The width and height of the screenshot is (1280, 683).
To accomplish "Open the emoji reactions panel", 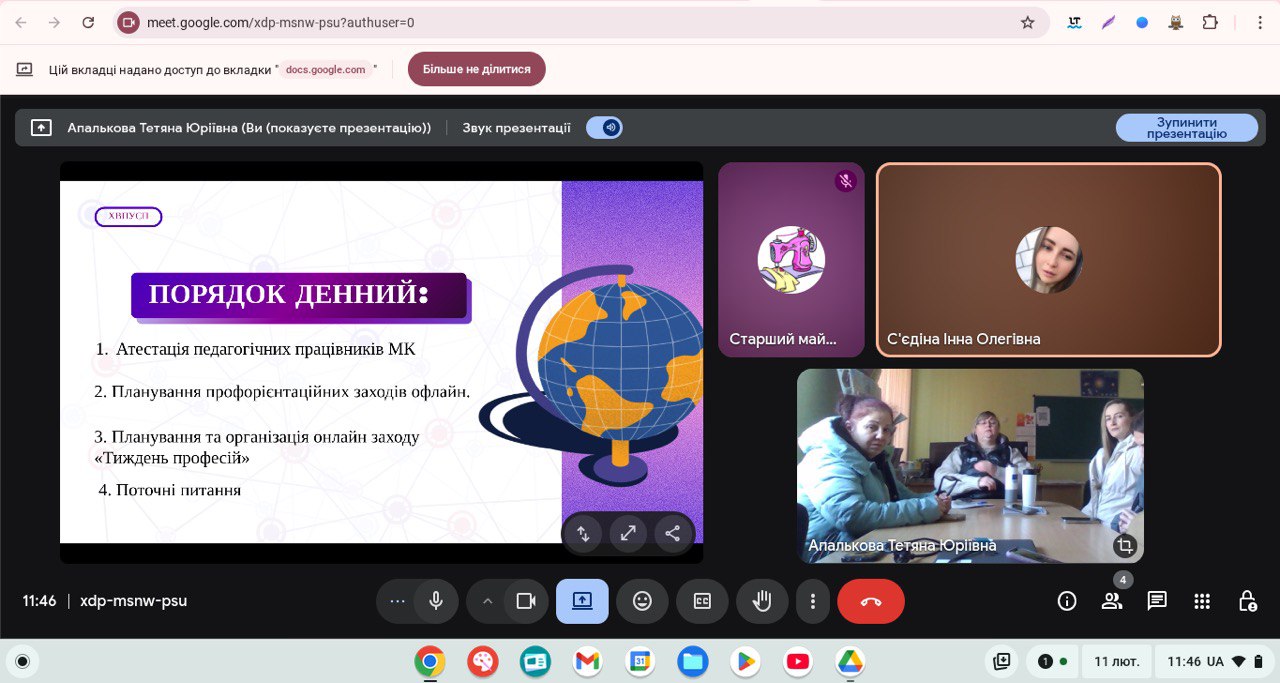I will click(x=642, y=601).
